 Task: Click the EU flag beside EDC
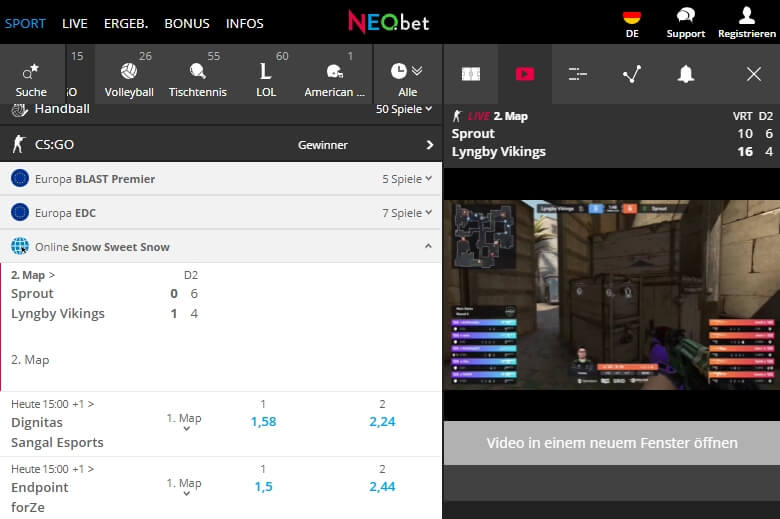tap(20, 212)
